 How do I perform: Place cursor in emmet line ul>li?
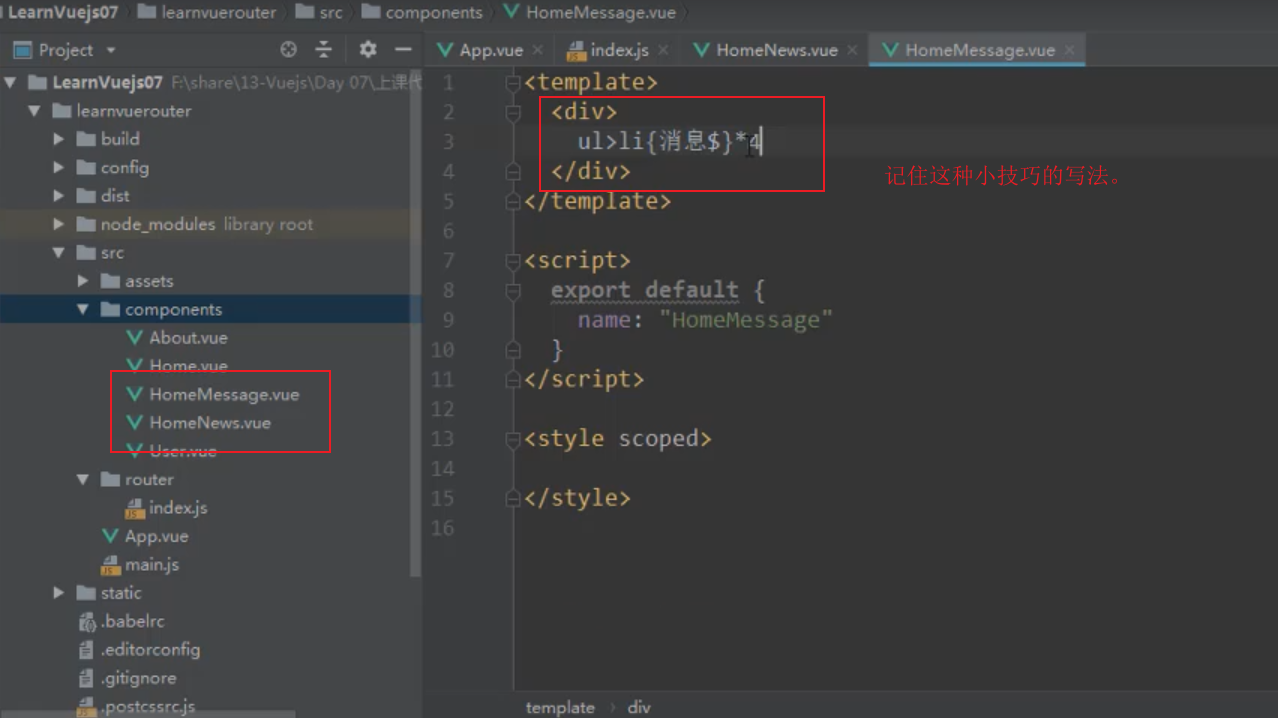coord(670,142)
